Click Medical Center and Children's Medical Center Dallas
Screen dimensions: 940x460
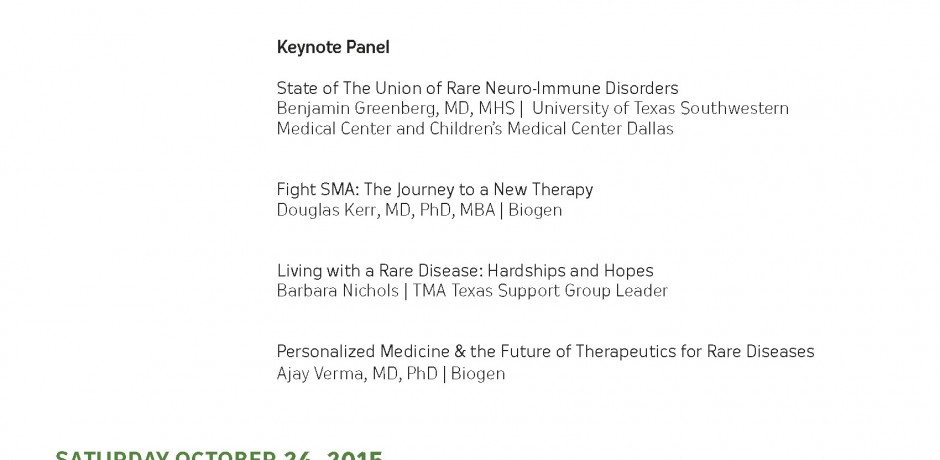475,129
